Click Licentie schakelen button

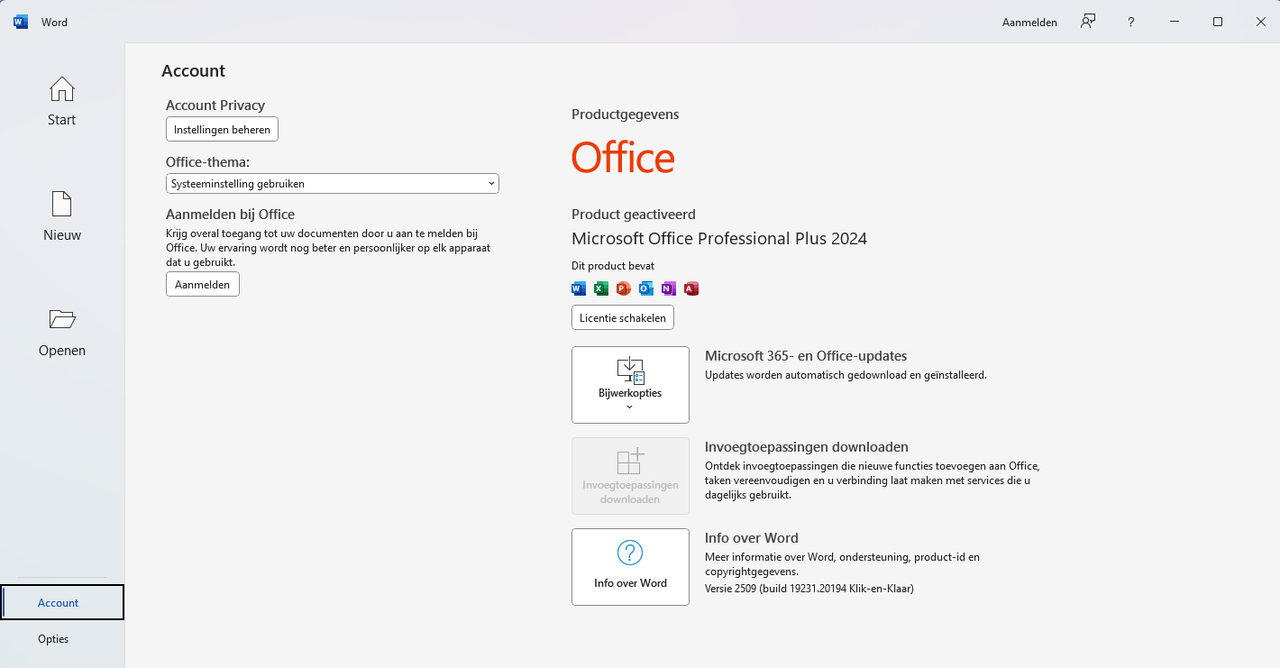[x=623, y=318]
